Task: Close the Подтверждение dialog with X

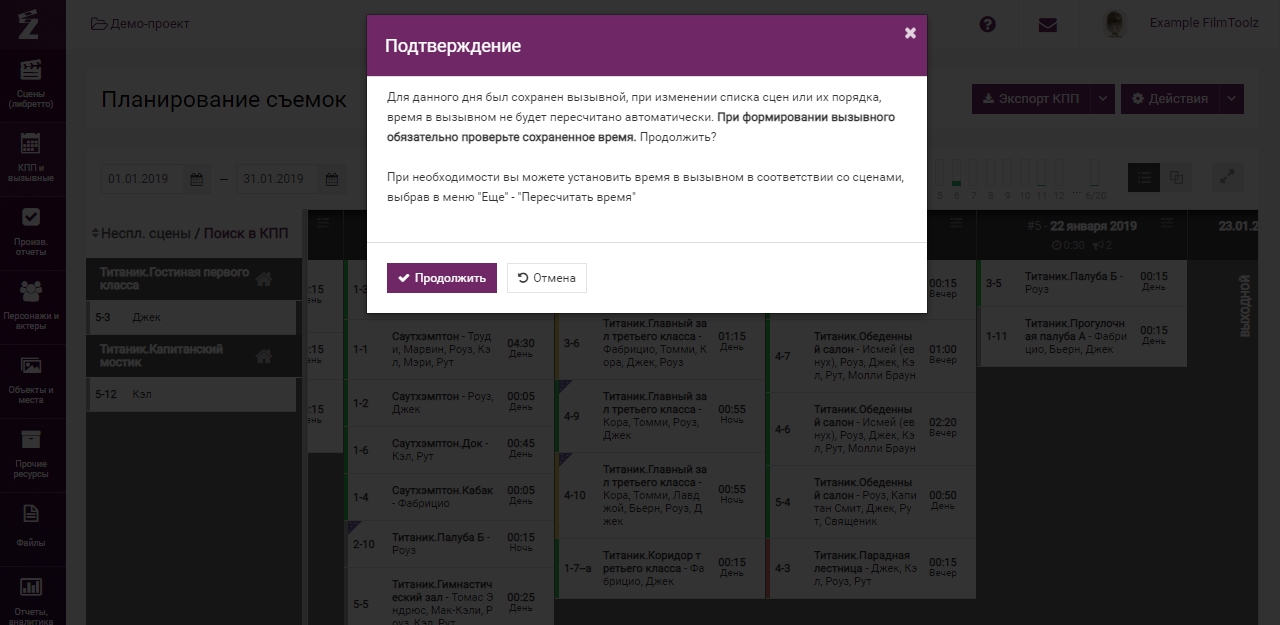Action: click(910, 33)
